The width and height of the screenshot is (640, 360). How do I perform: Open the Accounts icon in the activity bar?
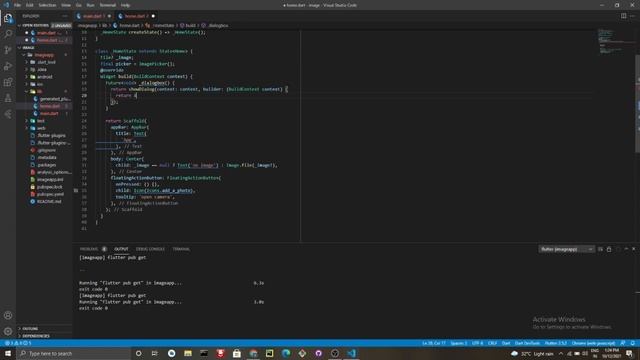pyautogui.click(x=8, y=315)
